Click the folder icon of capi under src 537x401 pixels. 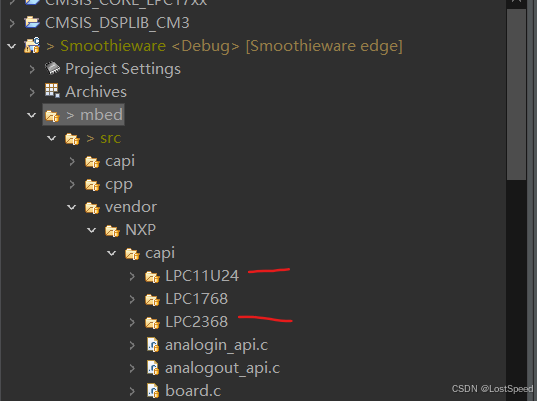pyautogui.click(x=92, y=162)
